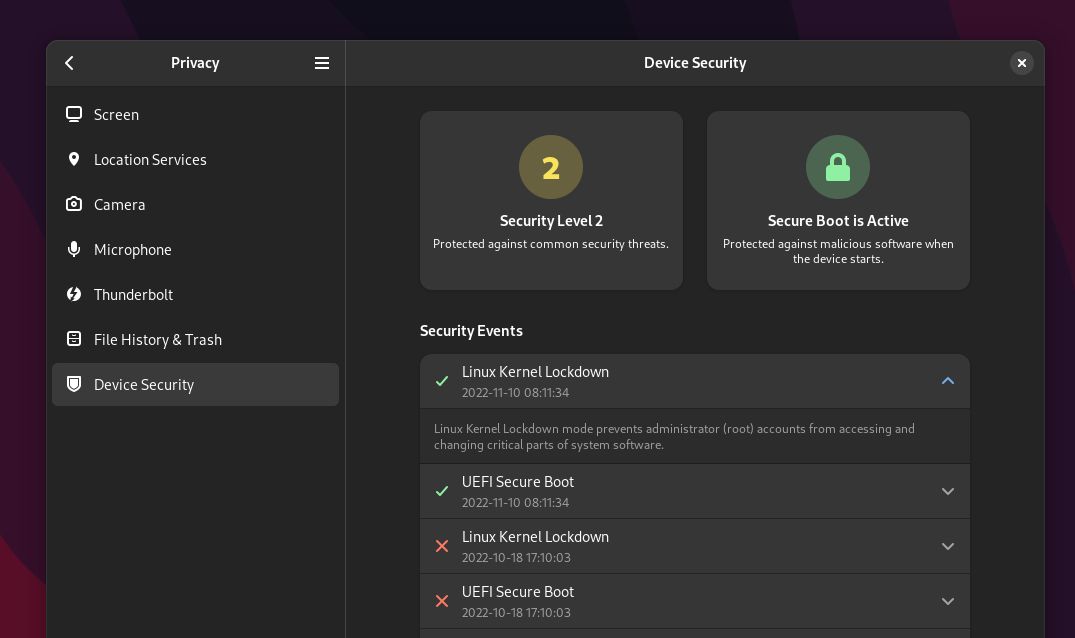Expand the failed Linux Kernel Lockdown event
Image resolution: width=1075 pixels, height=638 pixels.
point(947,546)
